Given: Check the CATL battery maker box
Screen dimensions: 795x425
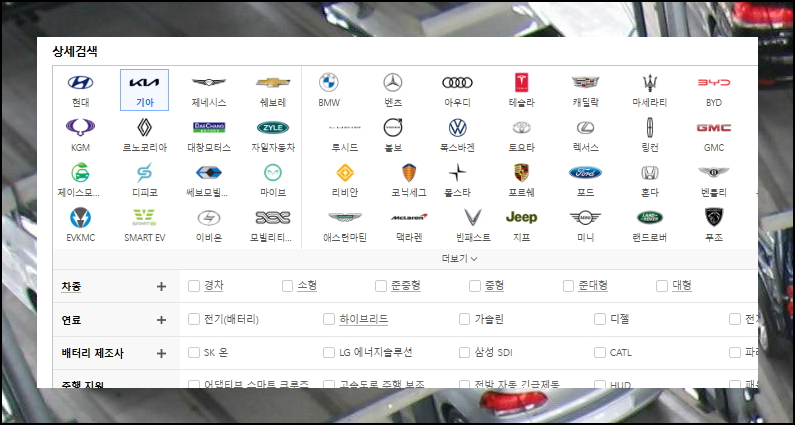Looking at the screenshot, I should [x=600, y=352].
